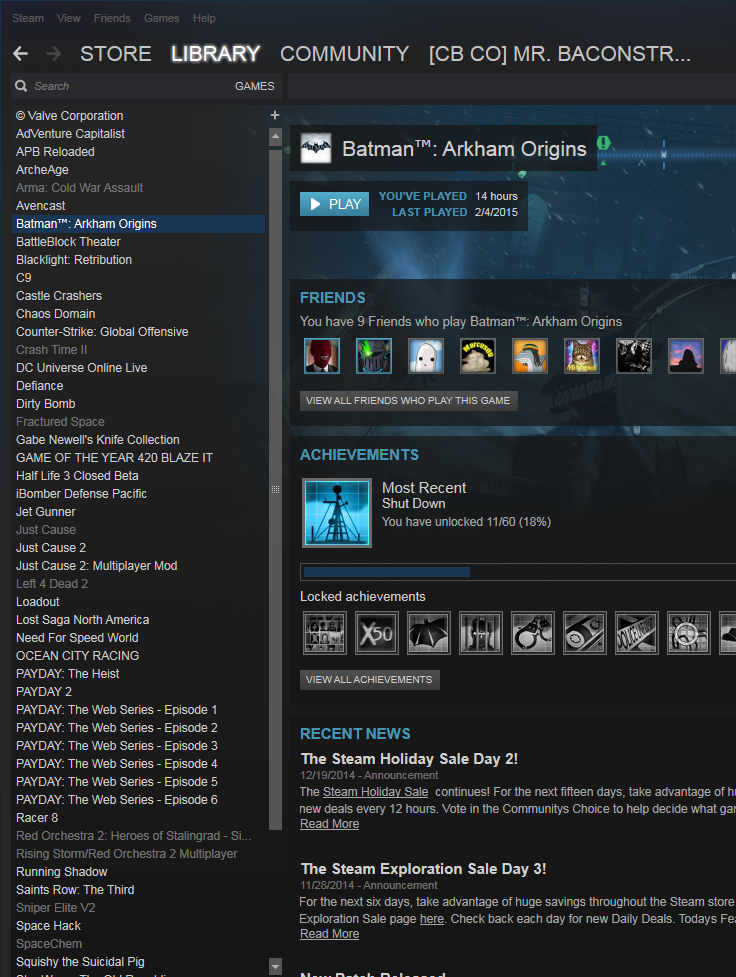The height and width of the screenshot is (977, 736).
Task: Open the red-masked friend's avatar
Action: pos(322,356)
